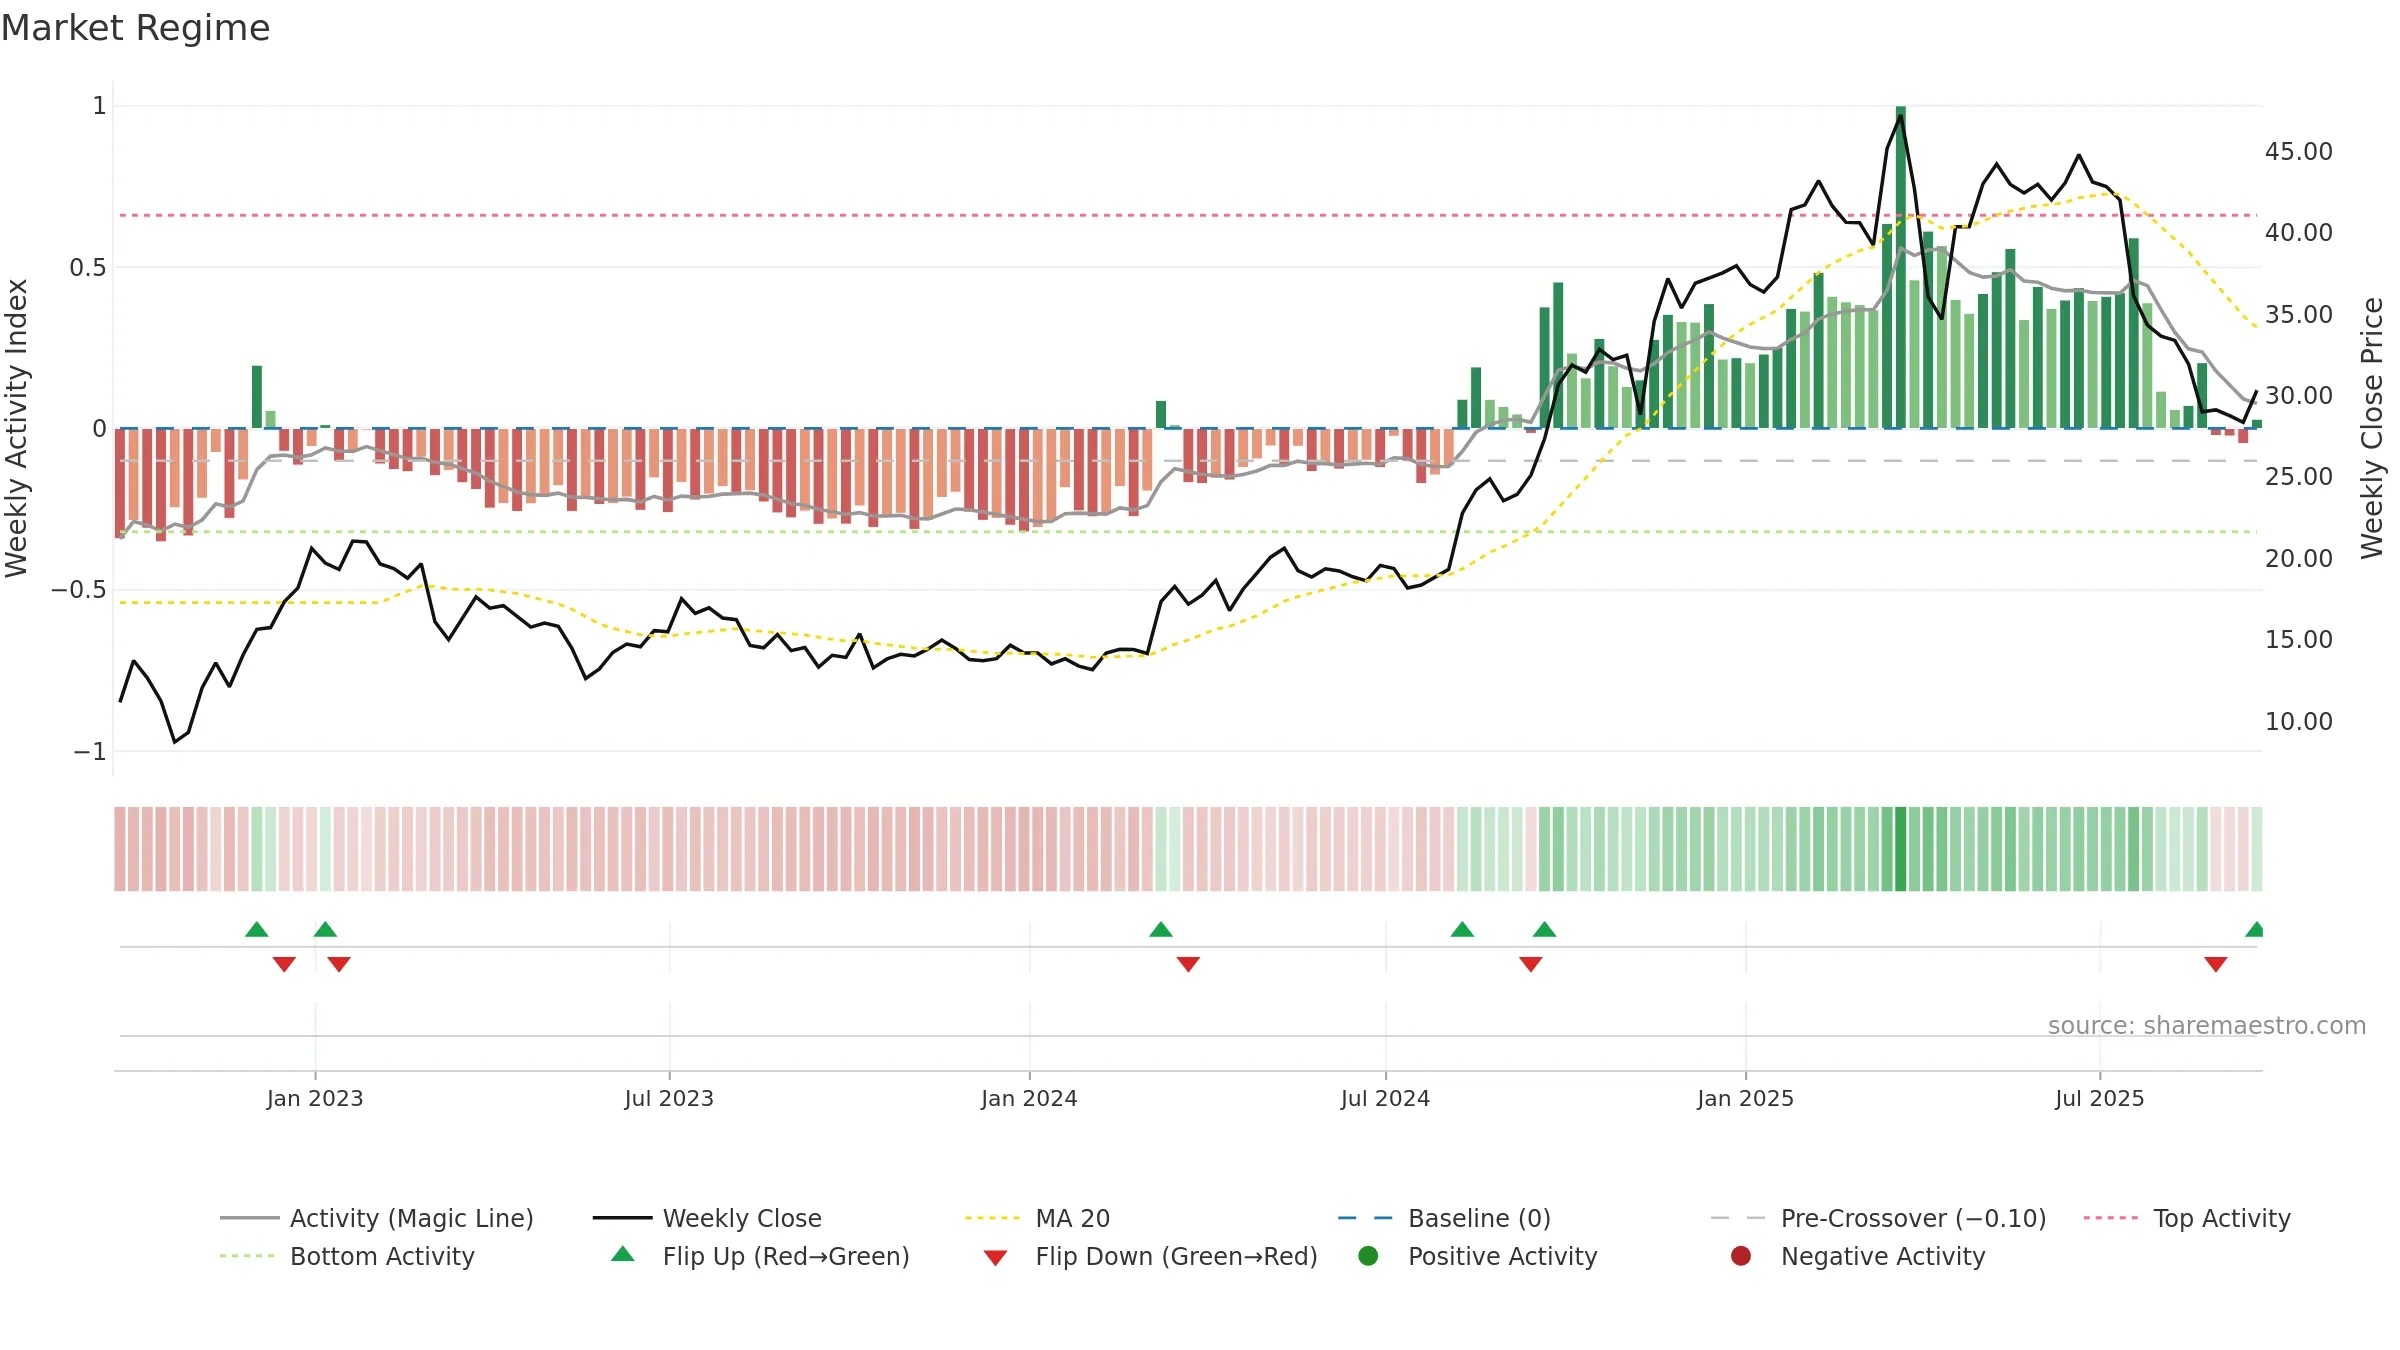Click the Jul 2025 x-axis label
The width and height of the screenshot is (2400, 1350).
[x=2100, y=1099]
